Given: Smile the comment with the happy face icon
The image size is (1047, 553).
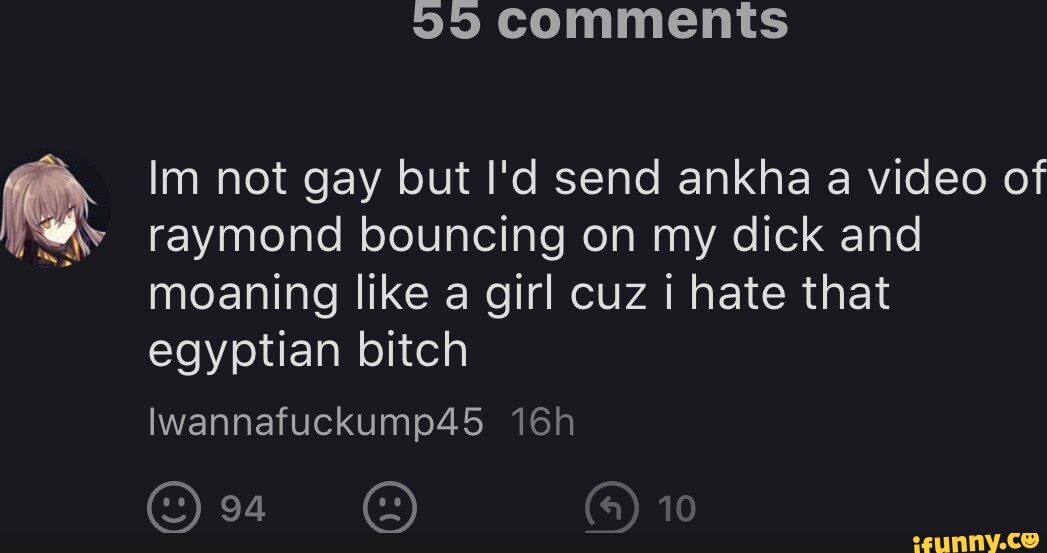Looking at the screenshot, I should 174,508.
